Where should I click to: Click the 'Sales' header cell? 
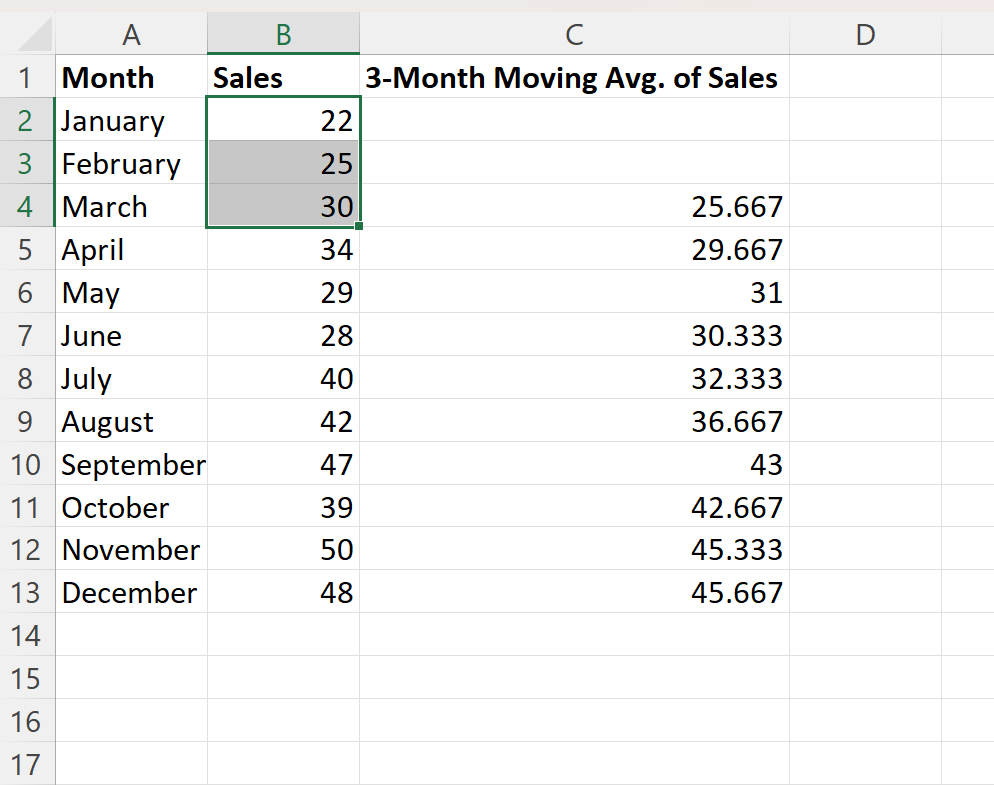tap(283, 77)
